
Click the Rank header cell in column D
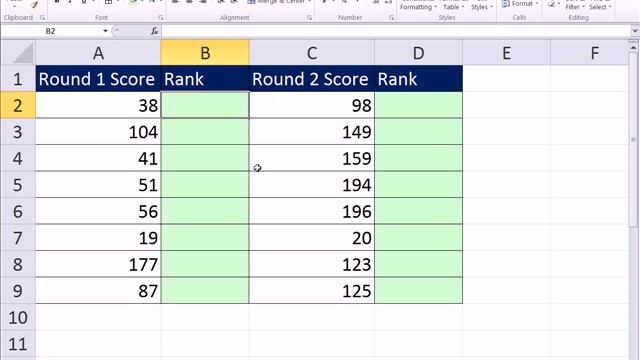point(418,79)
